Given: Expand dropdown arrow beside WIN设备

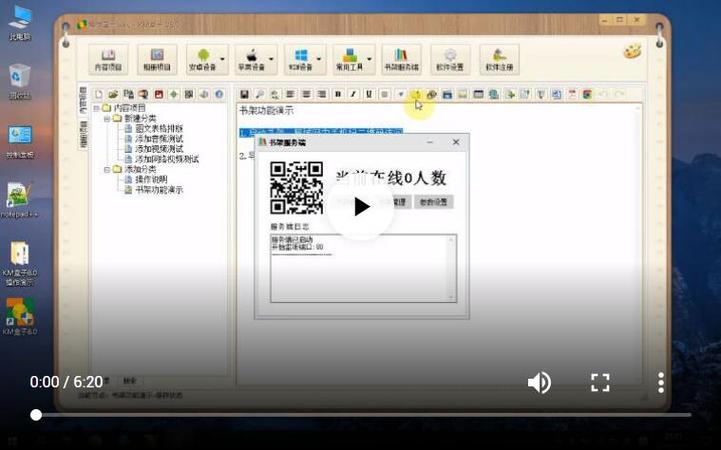Looking at the screenshot, I should click(x=320, y=59).
